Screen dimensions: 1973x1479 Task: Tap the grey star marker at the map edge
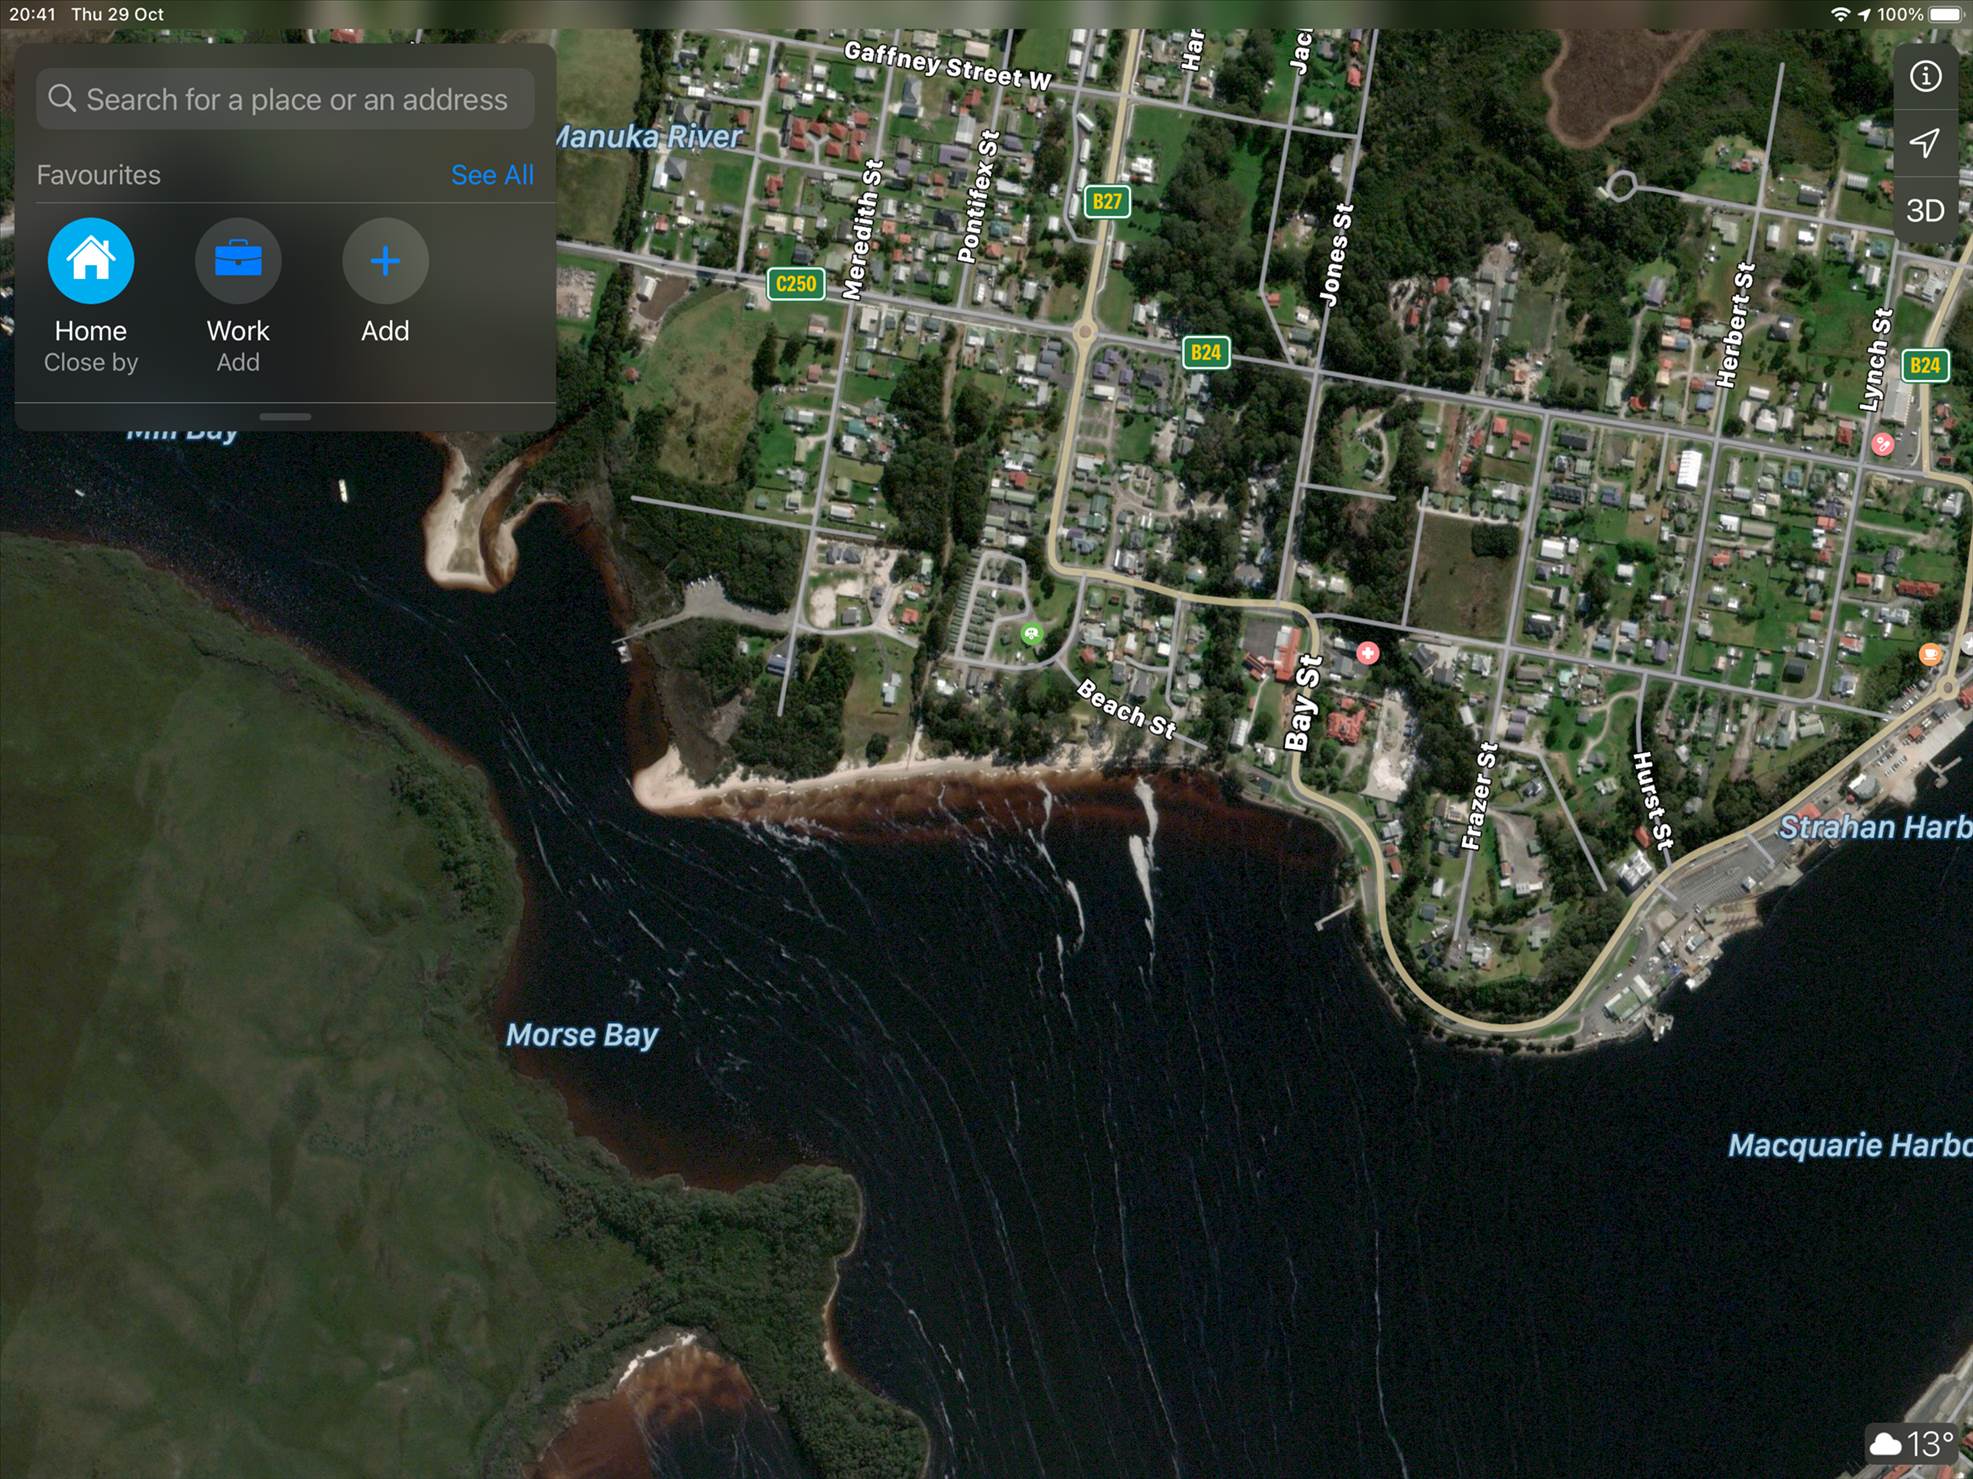pos(1967,645)
